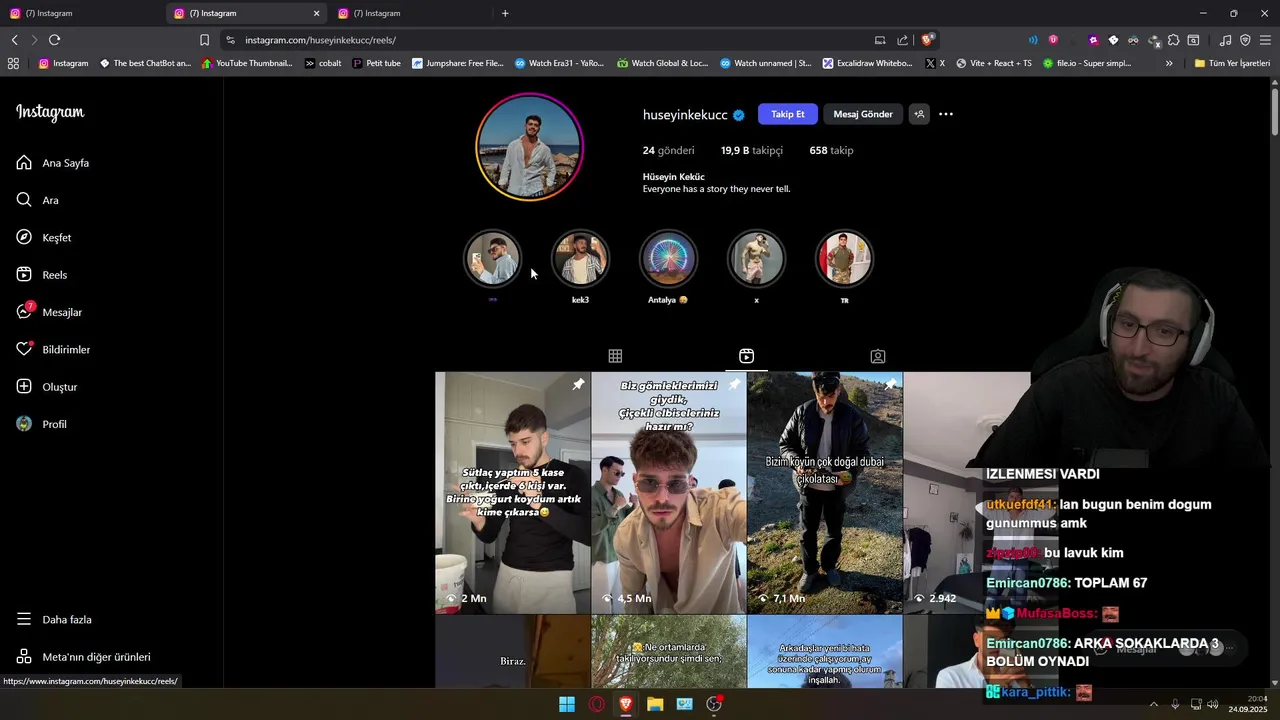Click the browser forward arrow
This screenshot has width=1280, height=720.
coord(34,40)
